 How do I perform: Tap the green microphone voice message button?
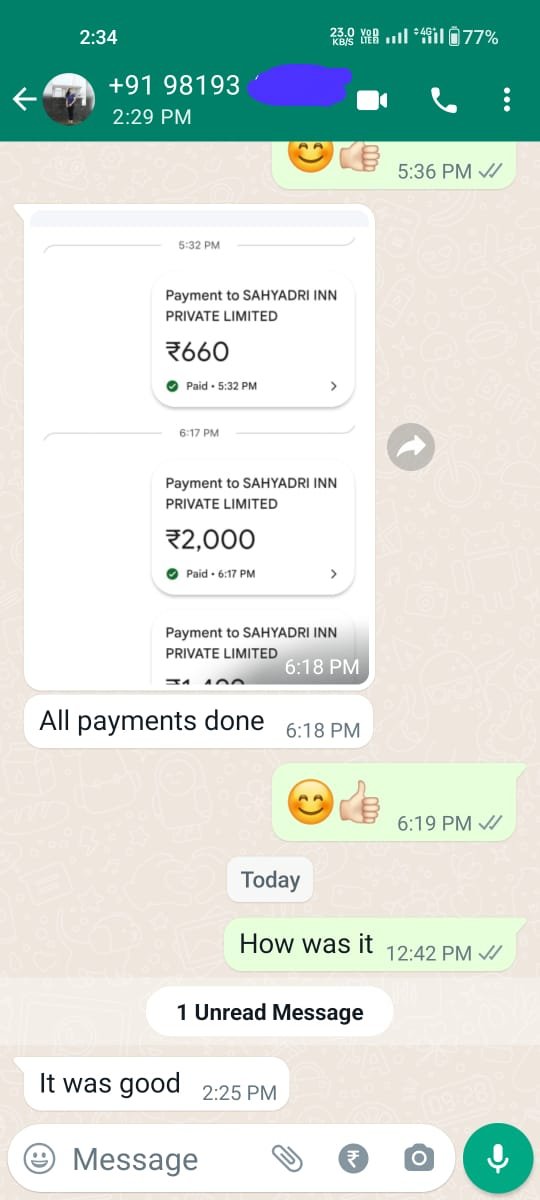tap(497, 1158)
